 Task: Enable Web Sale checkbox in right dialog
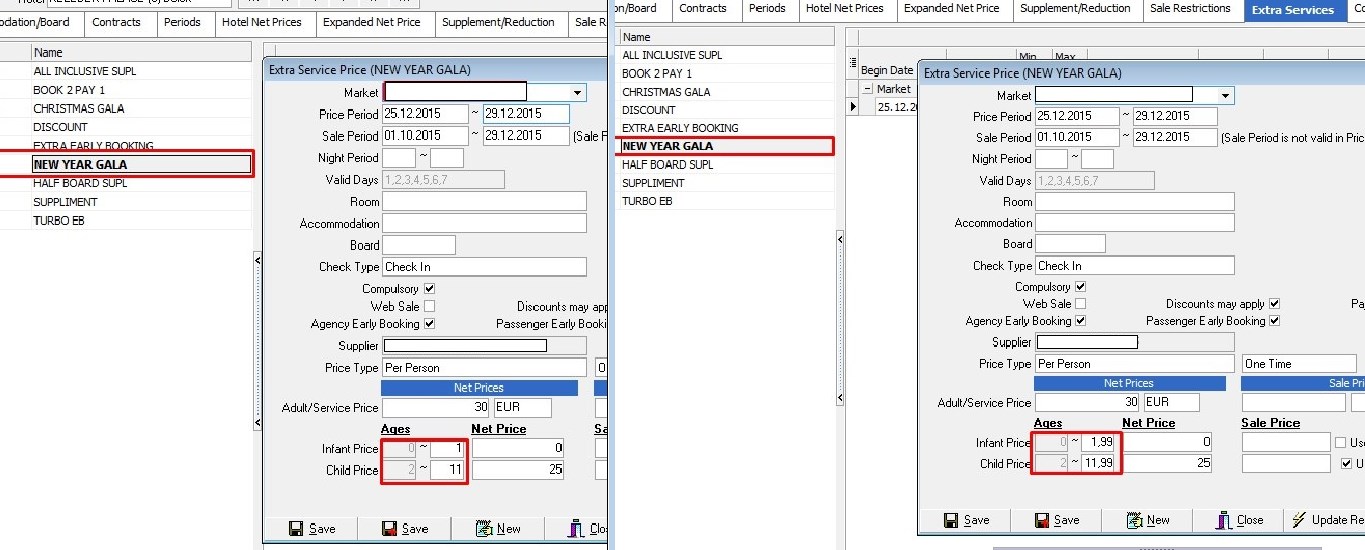point(1080,304)
